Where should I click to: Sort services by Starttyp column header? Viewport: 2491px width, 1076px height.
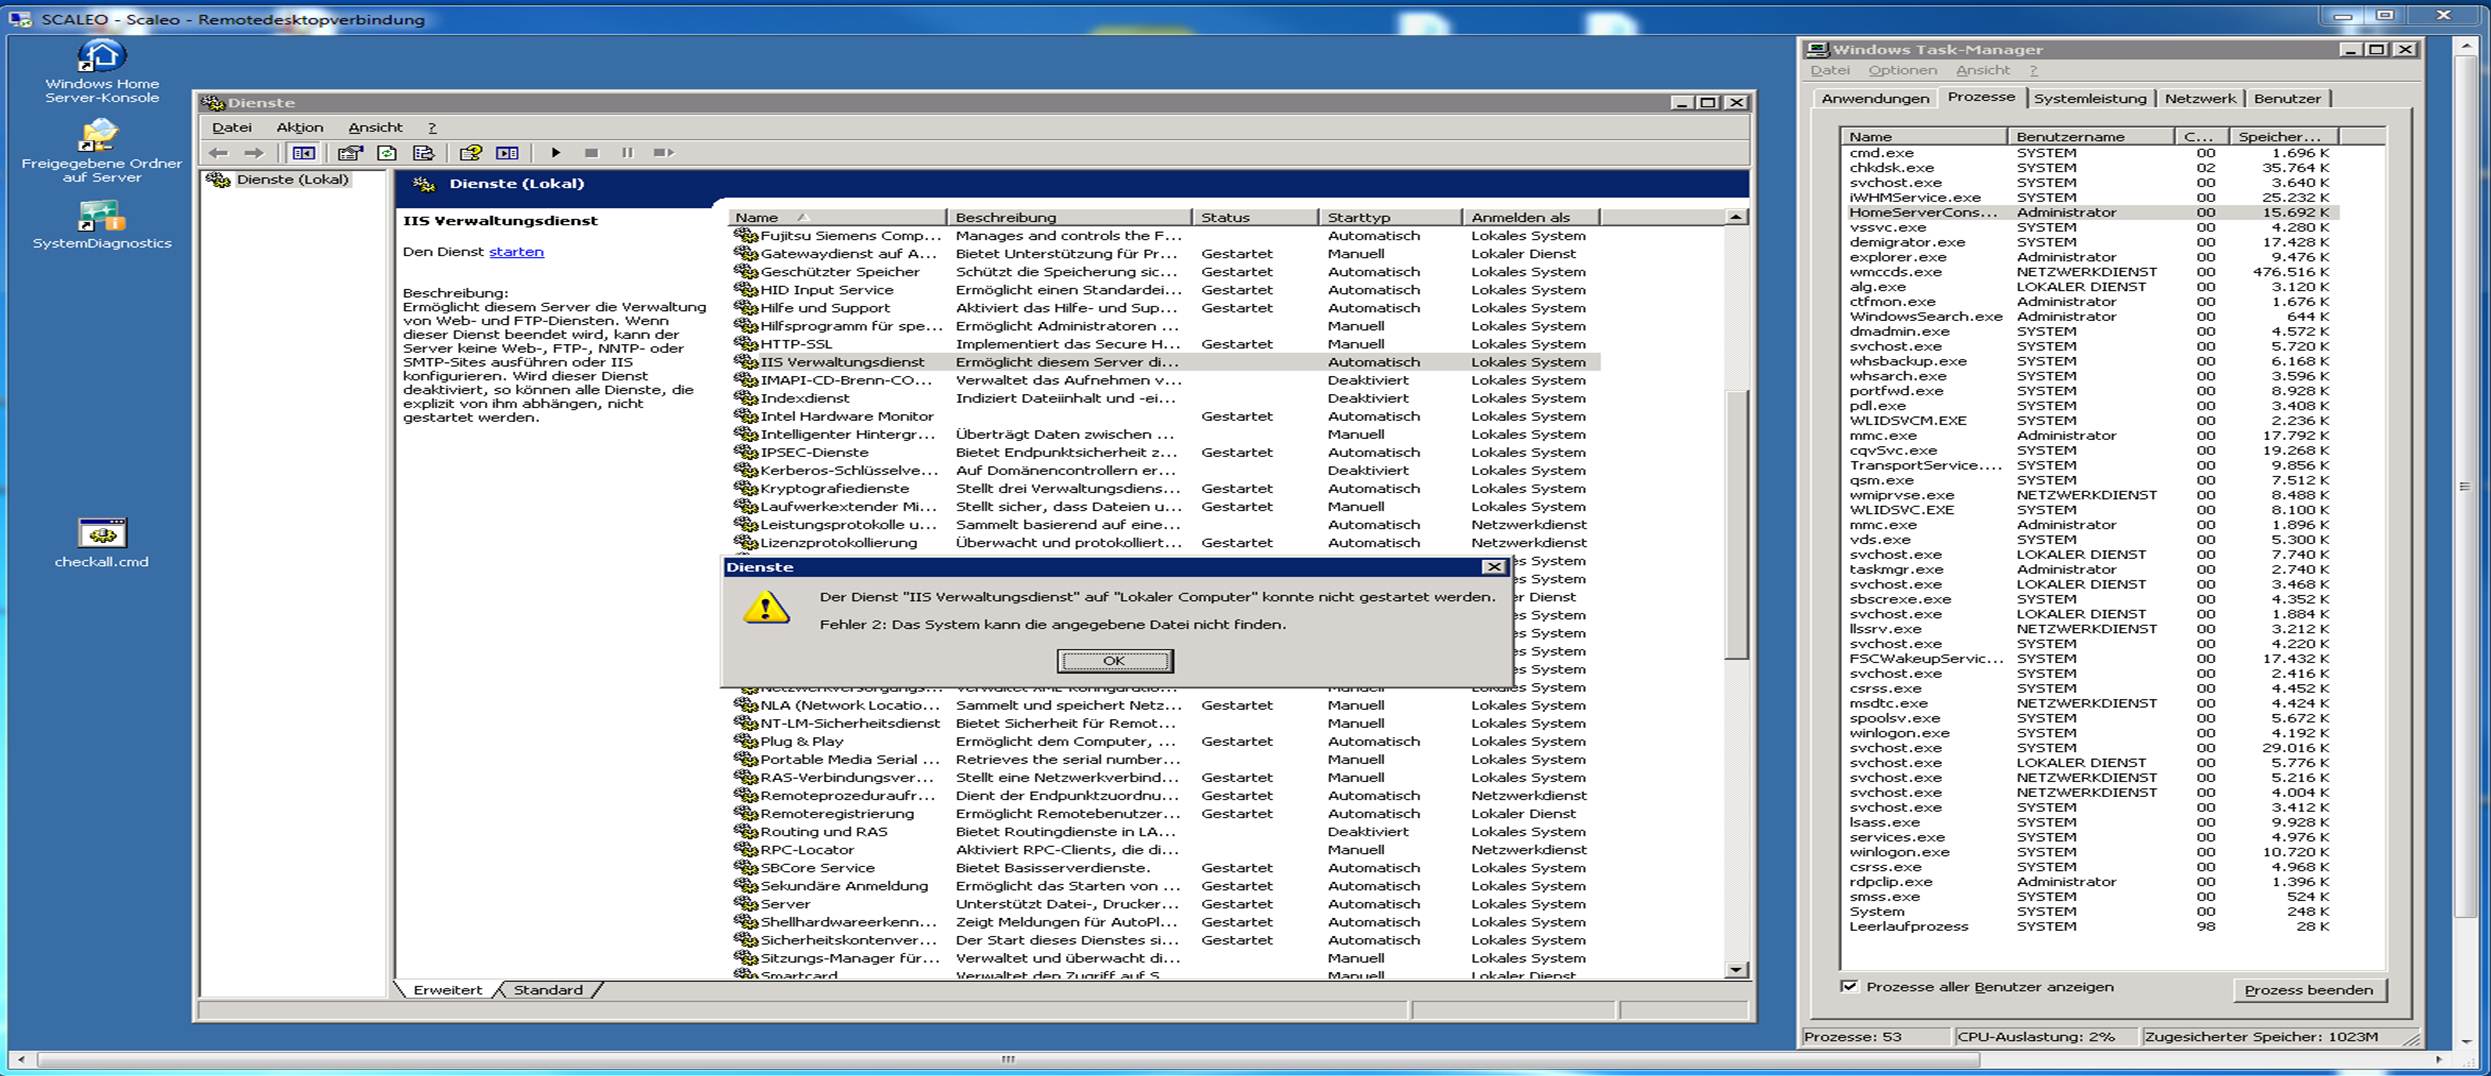1390,217
